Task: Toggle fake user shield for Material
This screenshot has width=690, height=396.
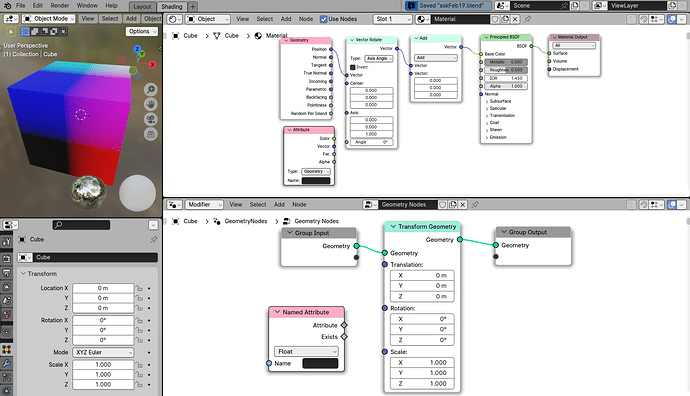Action: (495, 19)
